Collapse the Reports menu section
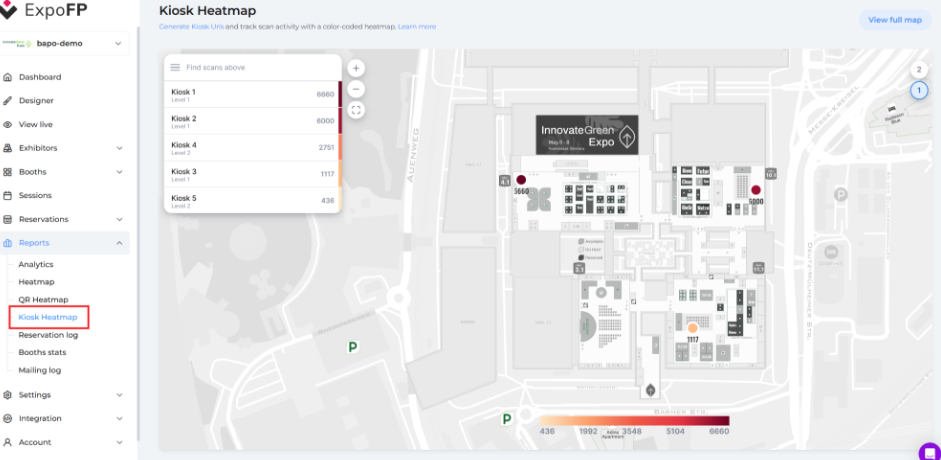 (x=119, y=243)
